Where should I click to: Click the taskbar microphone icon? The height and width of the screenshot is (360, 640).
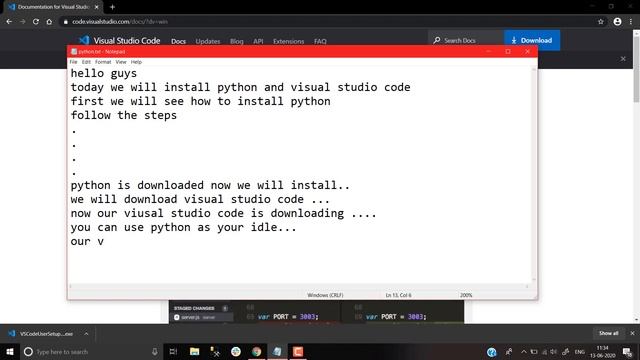(155, 351)
